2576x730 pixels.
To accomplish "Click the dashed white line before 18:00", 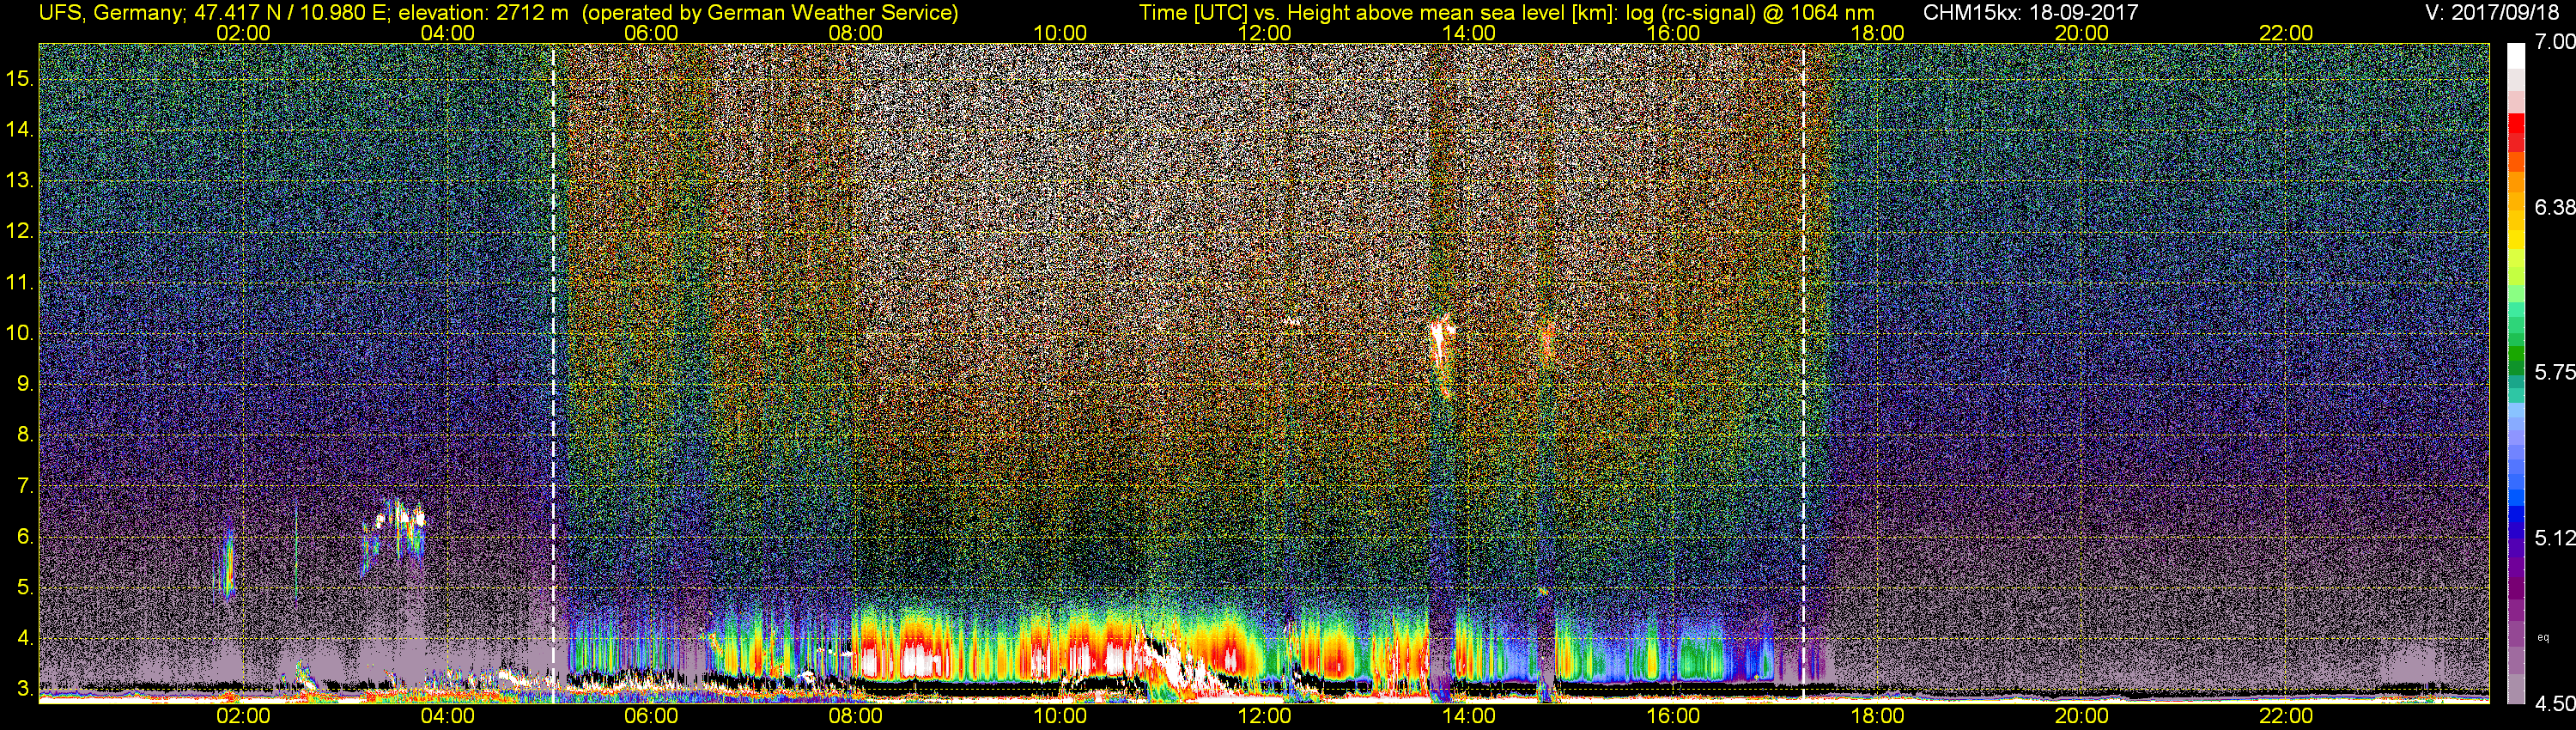I will tap(1803, 372).
